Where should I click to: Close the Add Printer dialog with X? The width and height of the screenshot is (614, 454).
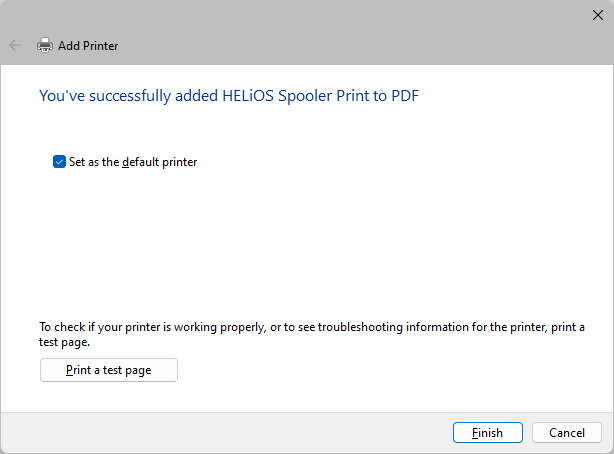tap(598, 15)
